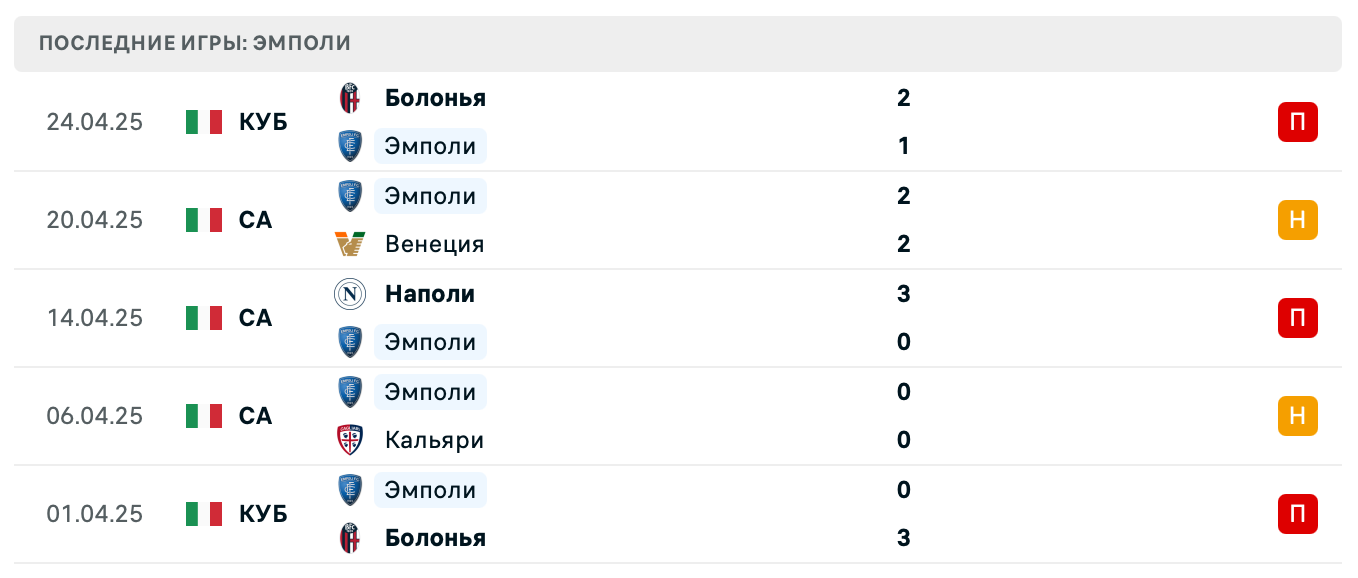Viewport: 1358px width, 578px height.
Task: Click highlighted Эмполи label in 14.04.25 match
Action: (430, 342)
